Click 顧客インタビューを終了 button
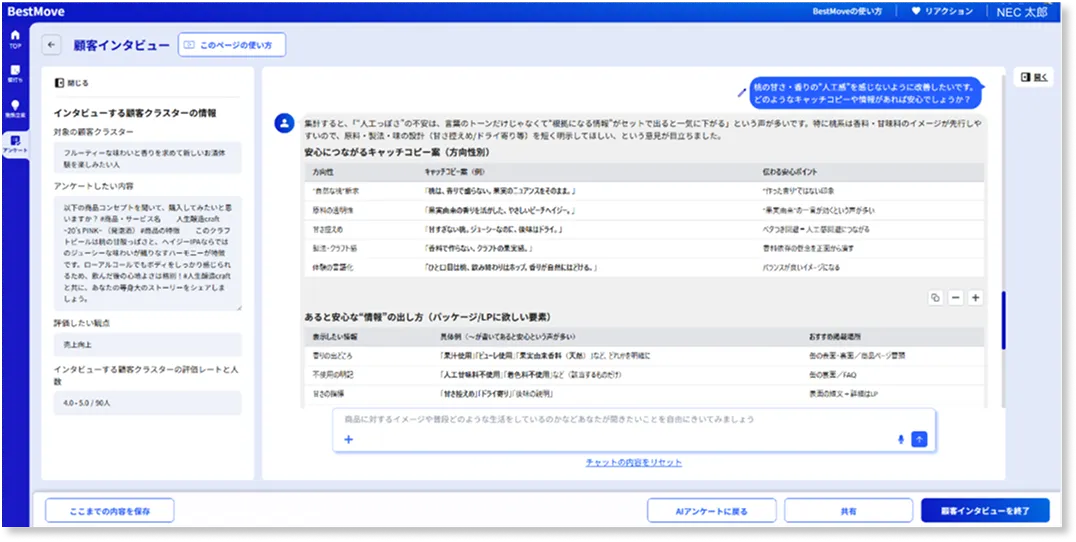This screenshot has width=1076, height=542. tap(985, 511)
